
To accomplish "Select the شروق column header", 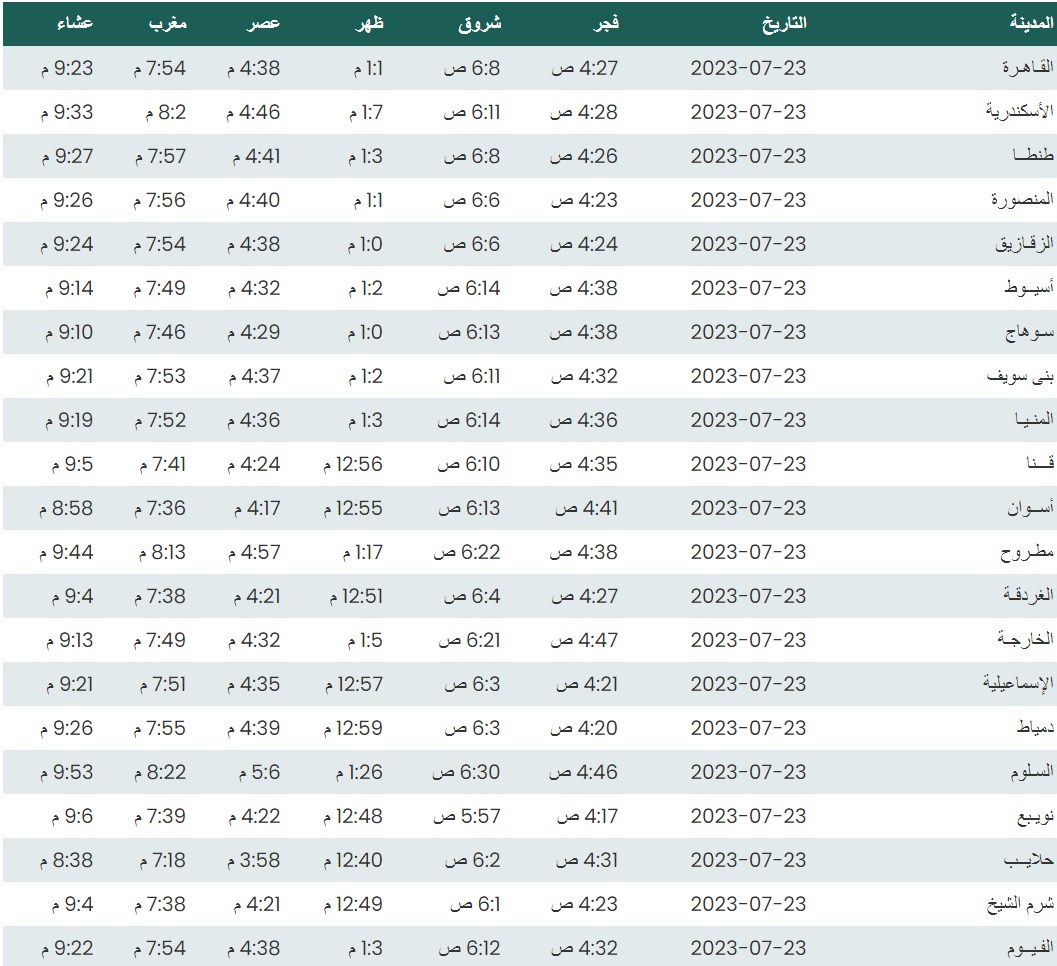I will (x=479, y=23).
